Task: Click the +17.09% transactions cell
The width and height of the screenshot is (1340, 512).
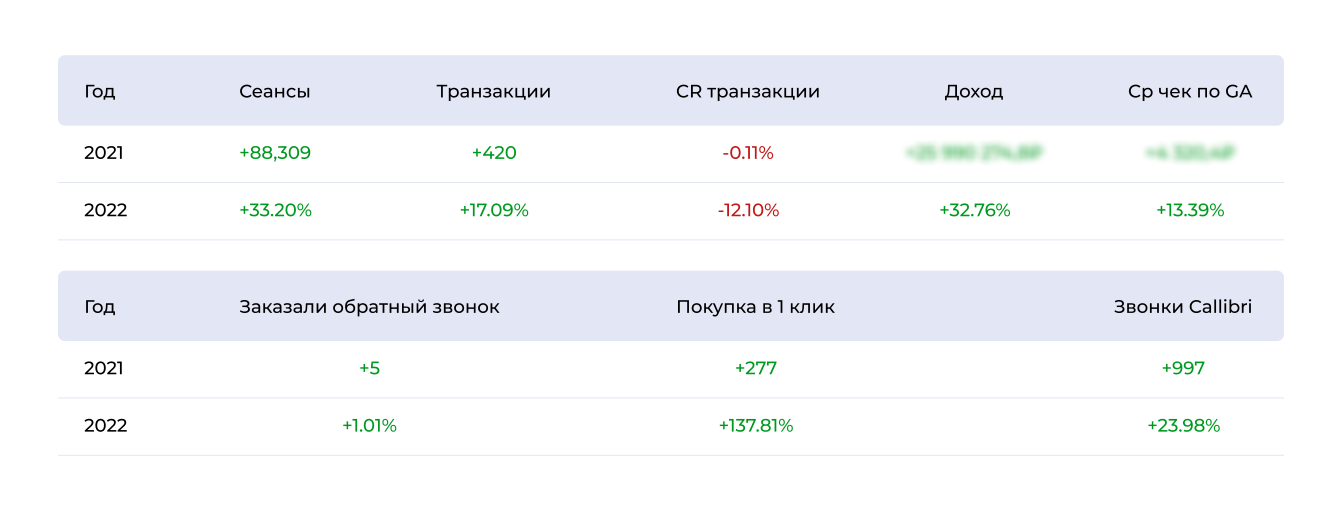Action: tap(494, 211)
